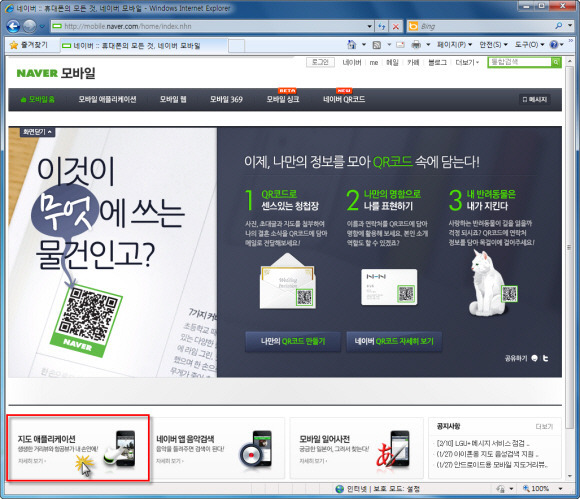Open the 안전(S) menu

[x=493, y=45]
